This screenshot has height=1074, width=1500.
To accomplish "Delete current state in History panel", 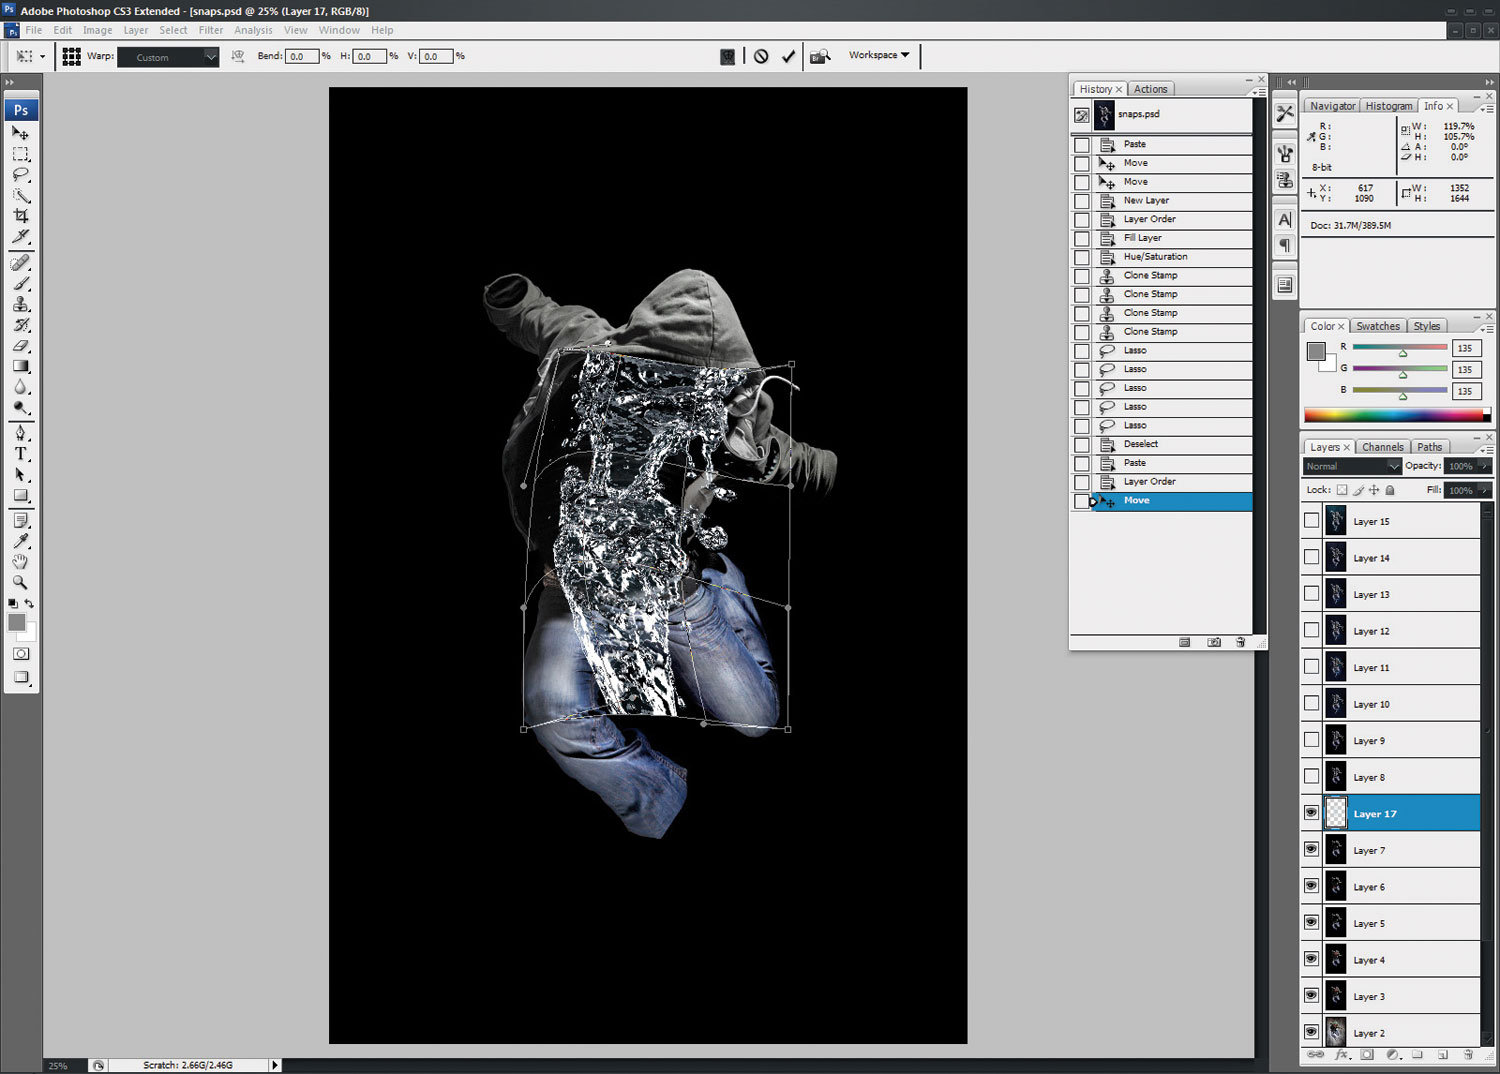I will (1240, 642).
